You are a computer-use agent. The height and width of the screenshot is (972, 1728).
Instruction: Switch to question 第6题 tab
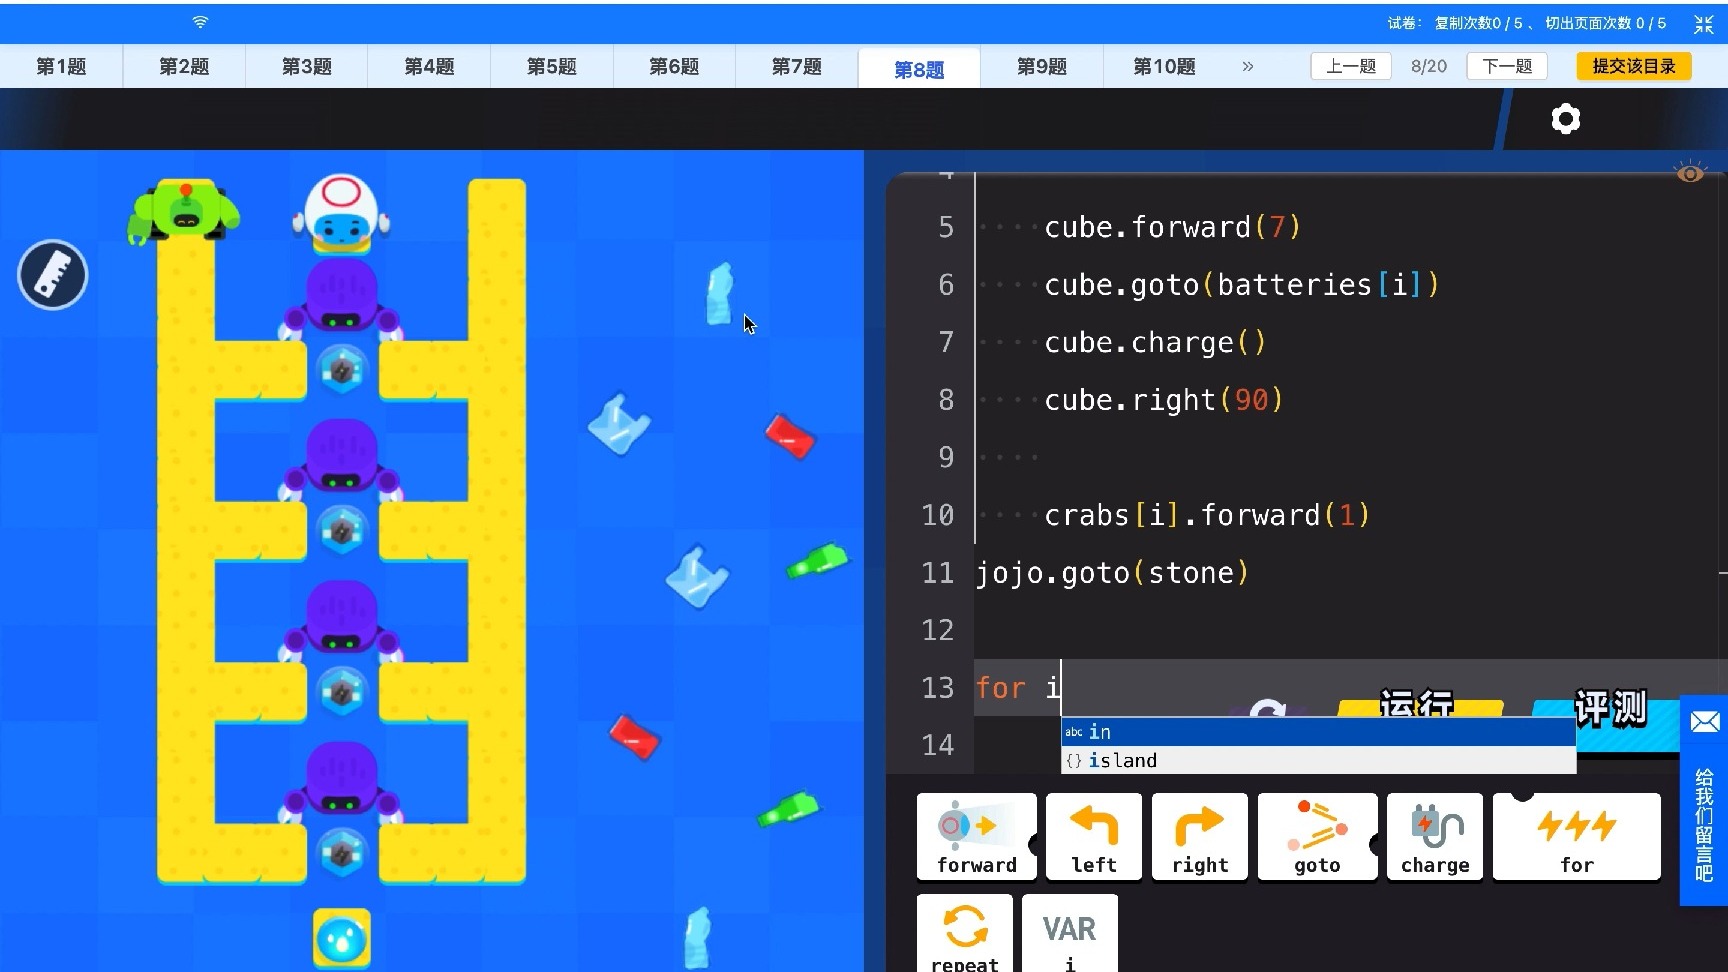pyautogui.click(x=674, y=66)
